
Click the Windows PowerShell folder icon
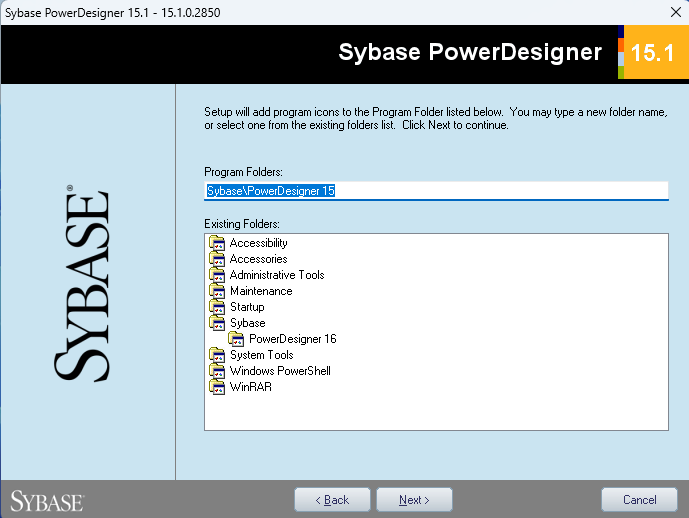coord(217,371)
